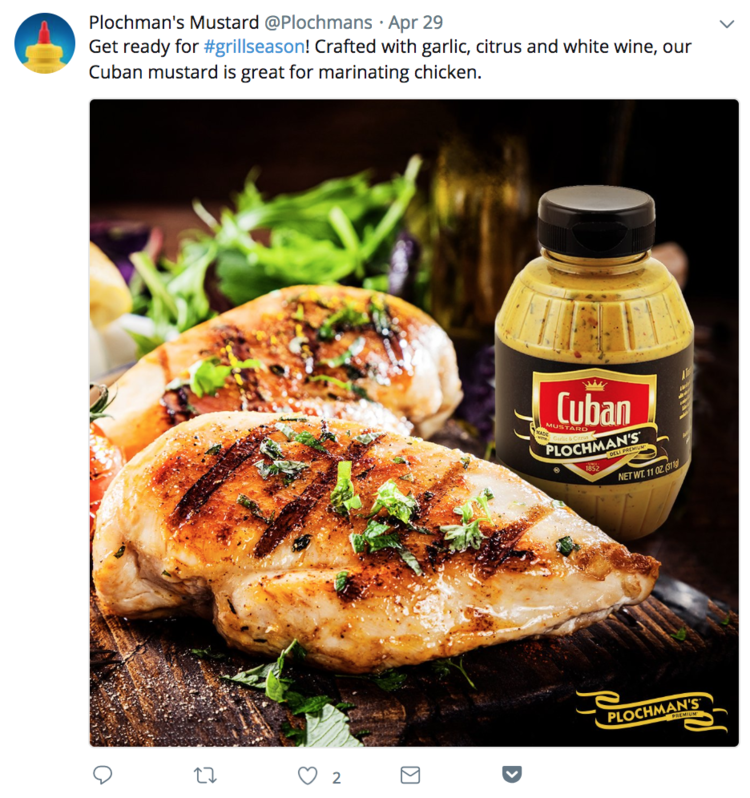Image resolution: width=750 pixels, height=798 pixels.
Task: Click the rear chicken breast in the photo
Action: [285, 356]
